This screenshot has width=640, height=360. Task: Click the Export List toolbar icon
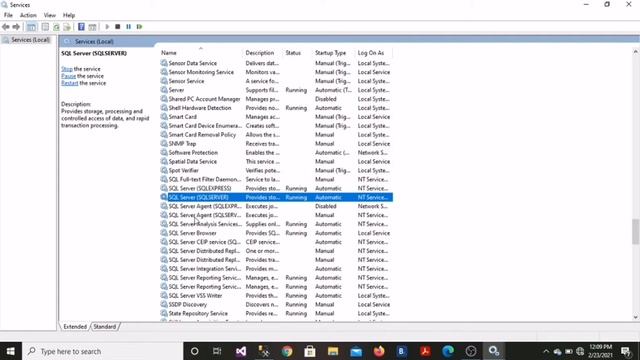coord(67,27)
